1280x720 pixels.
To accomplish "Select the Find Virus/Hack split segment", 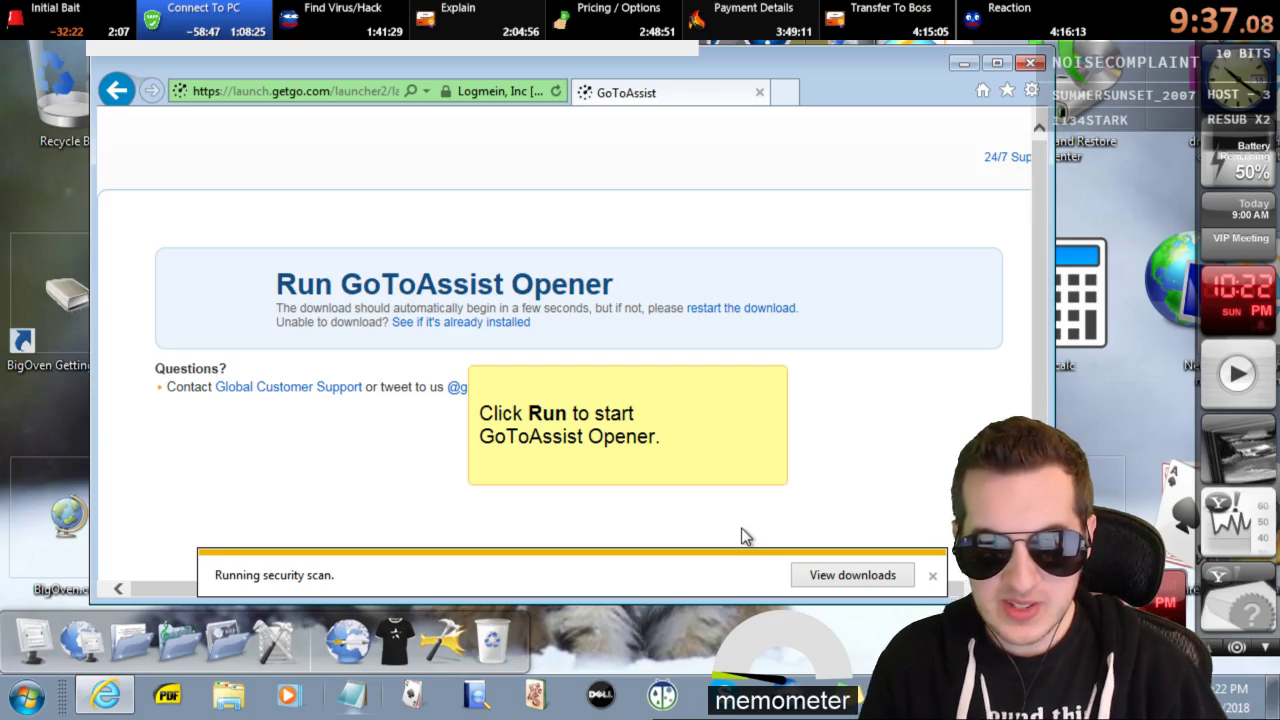I will [x=341, y=20].
